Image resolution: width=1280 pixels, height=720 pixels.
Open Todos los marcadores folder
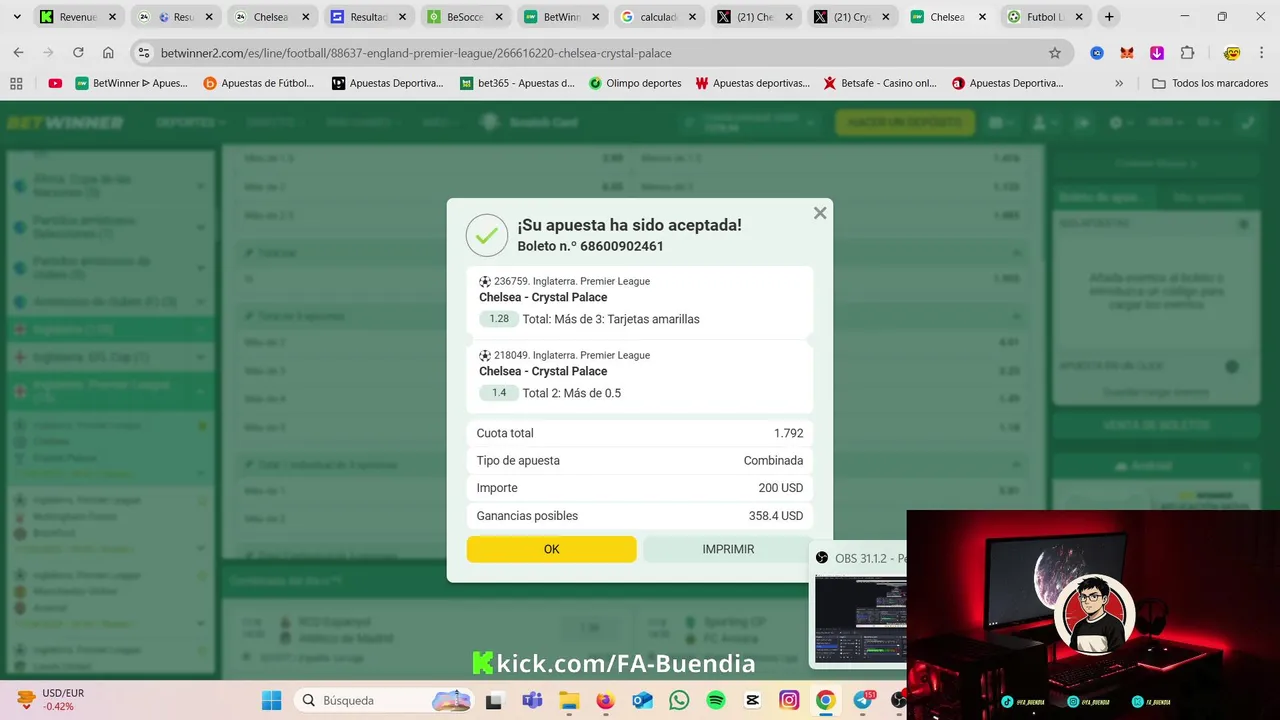[x=1210, y=83]
